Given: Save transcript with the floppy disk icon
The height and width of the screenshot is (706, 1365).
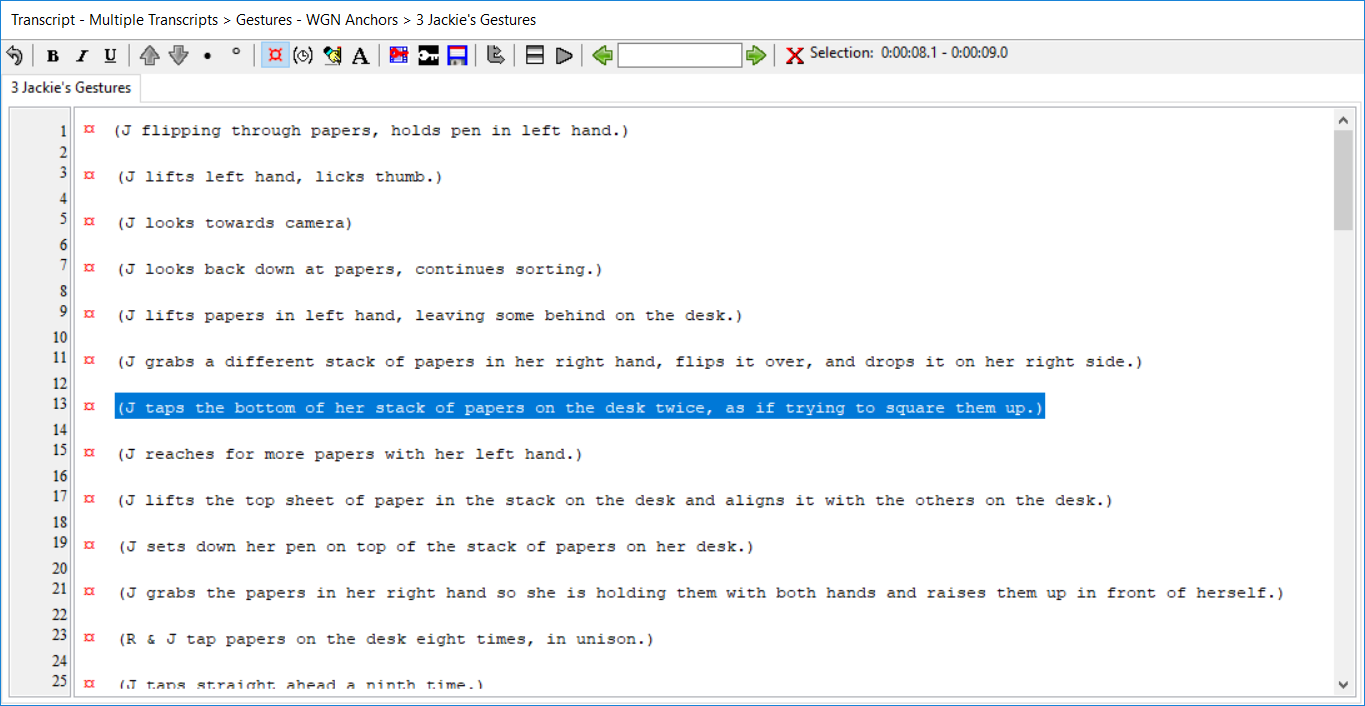Looking at the screenshot, I should pos(457,56).
